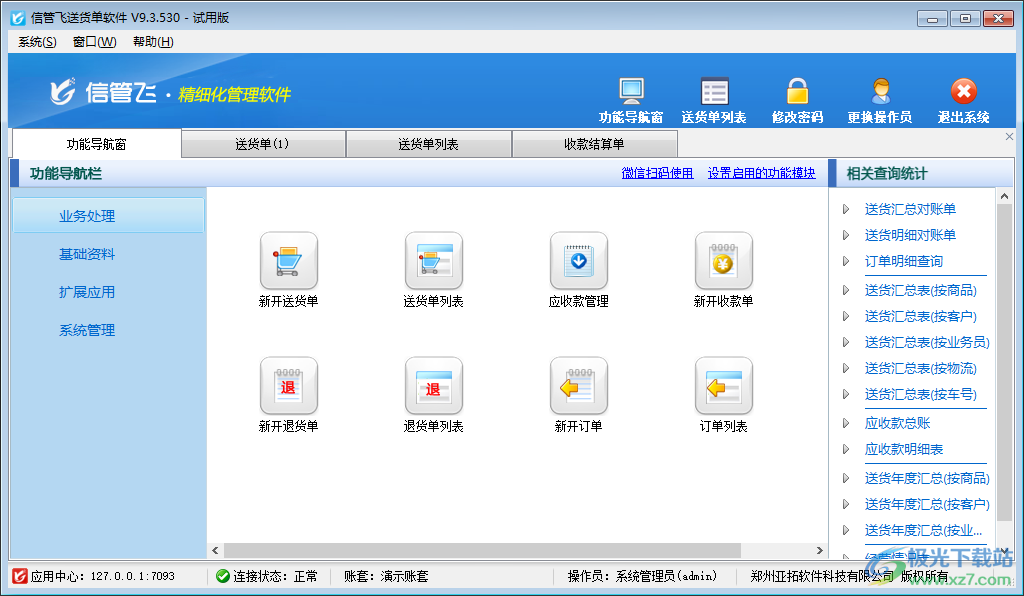Screen dimensions: 1024x596
Task: Switch to the 收款结算单 tab
Action: point(594,144)
